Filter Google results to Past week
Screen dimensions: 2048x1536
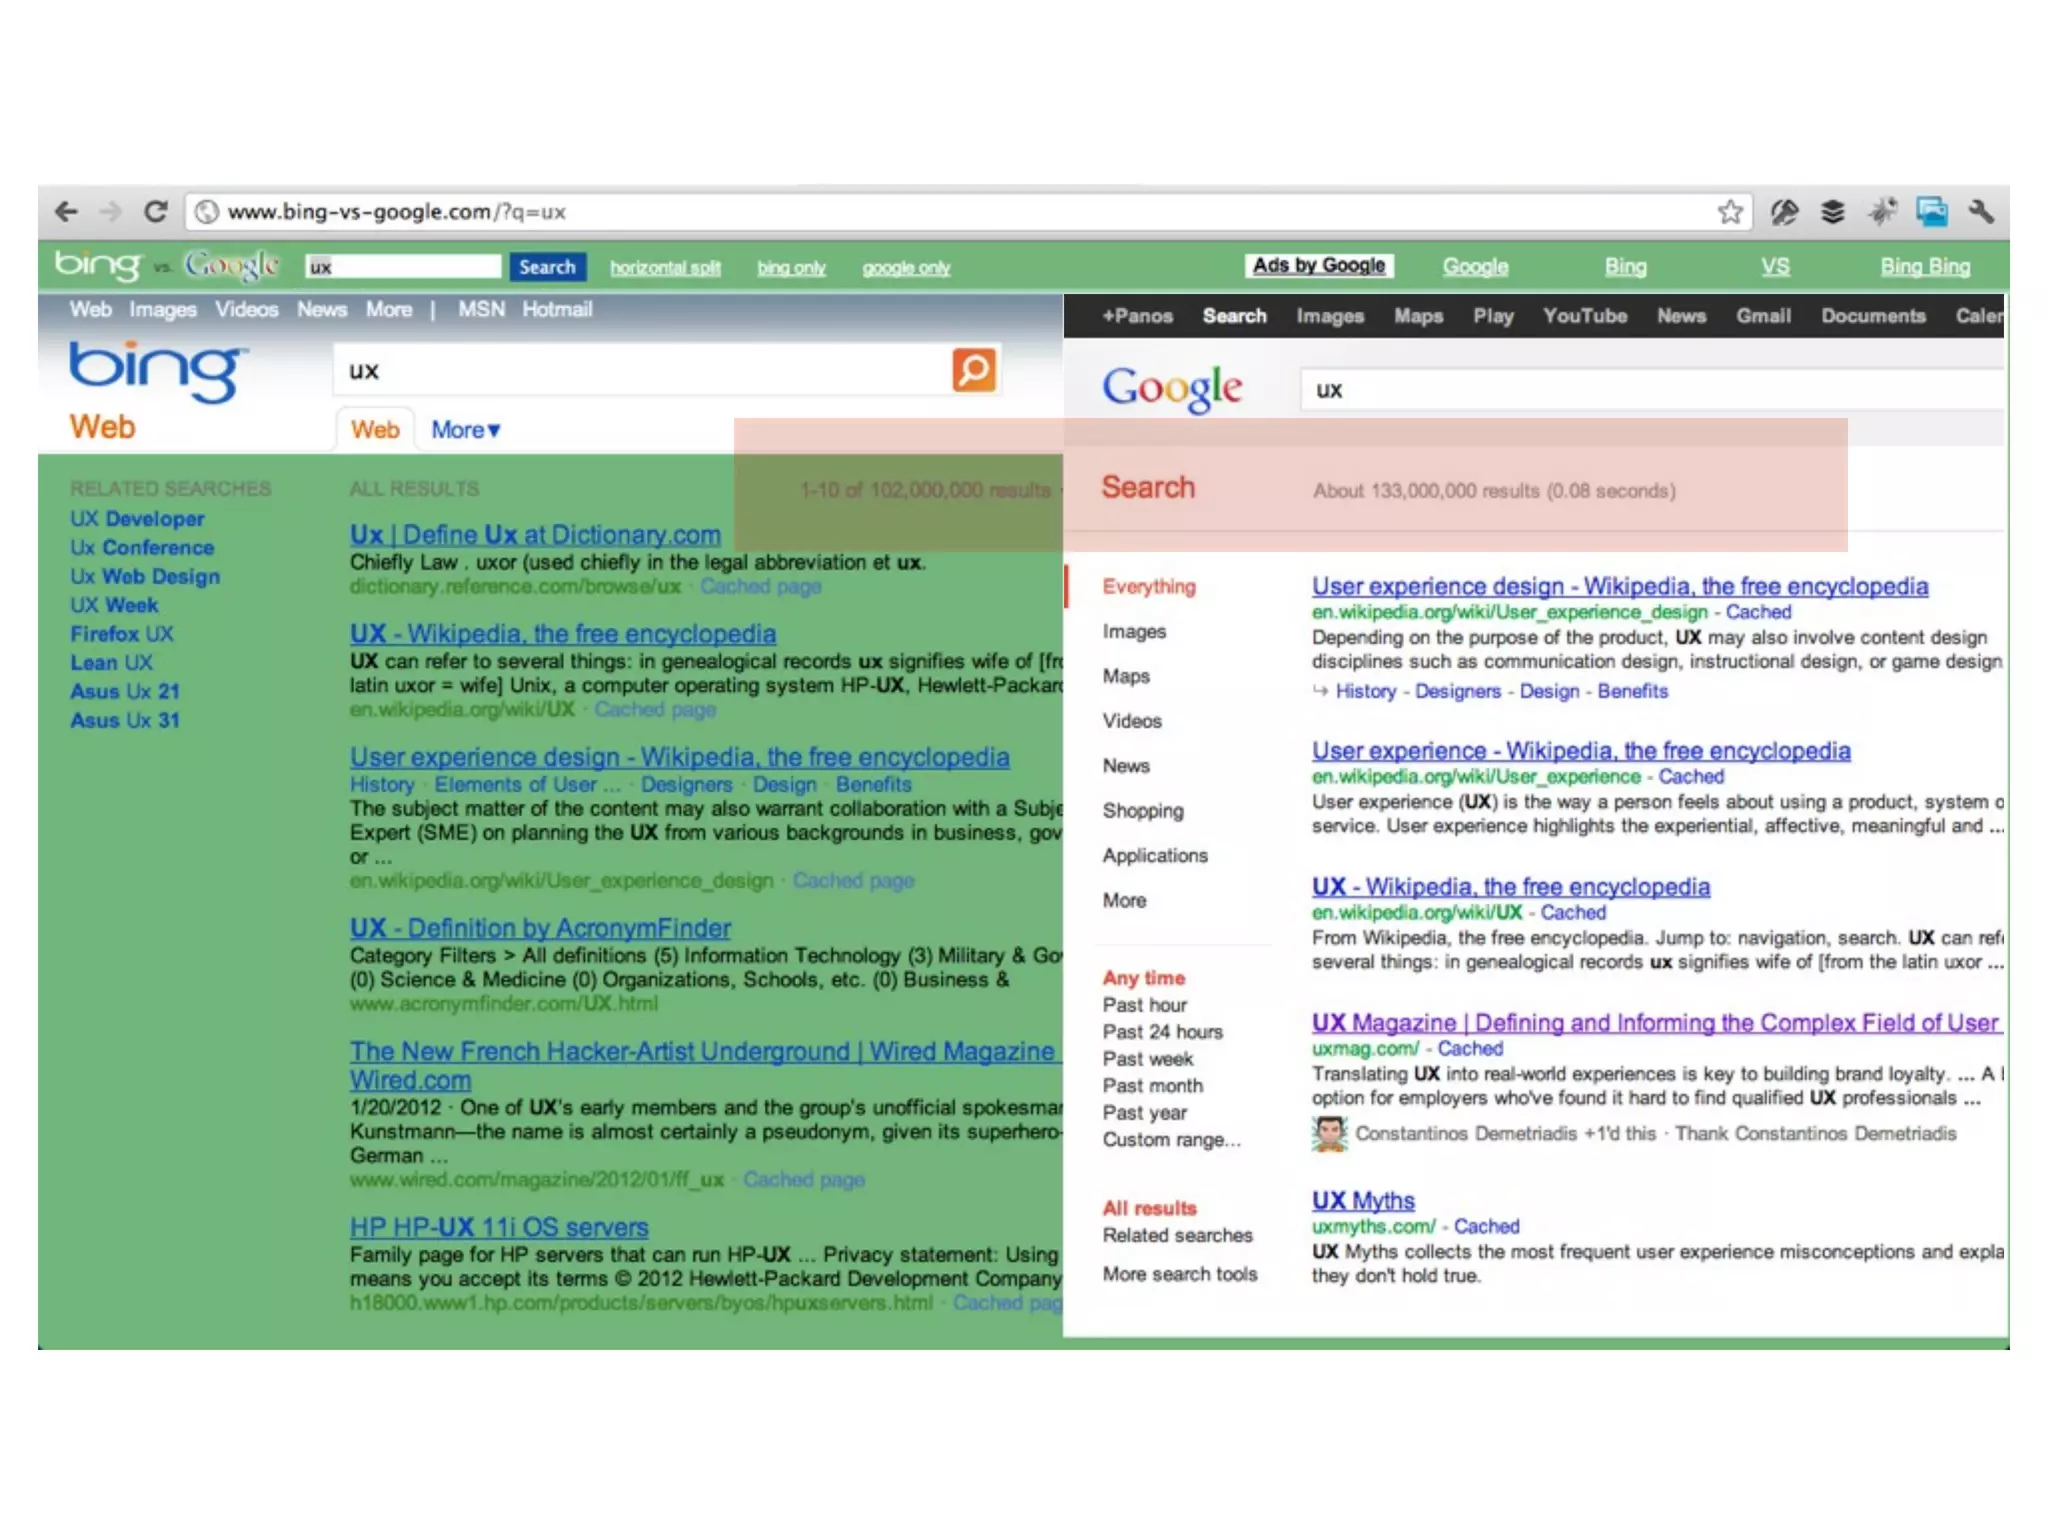tap(1148, 1059)
